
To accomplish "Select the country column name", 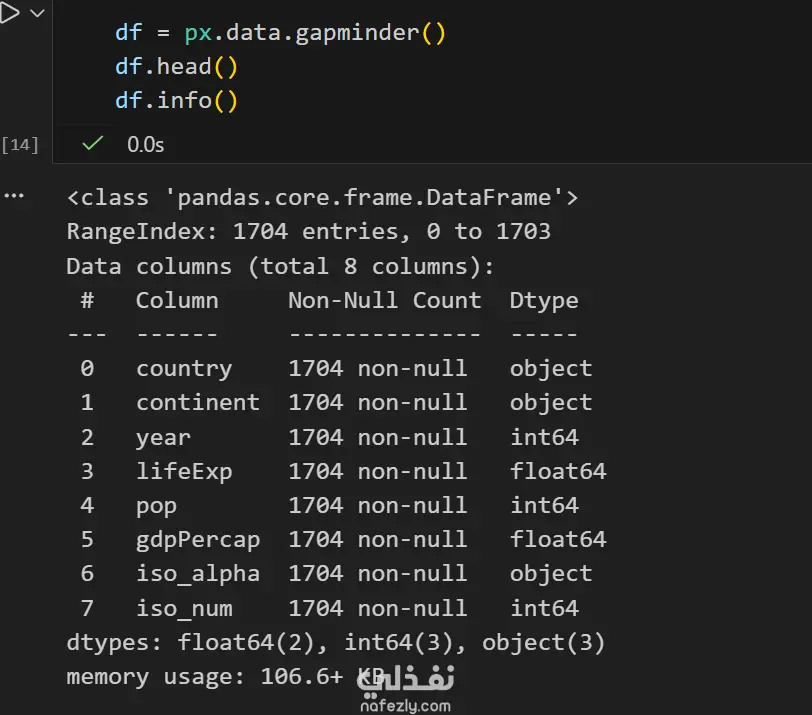I will click(184, 368).
